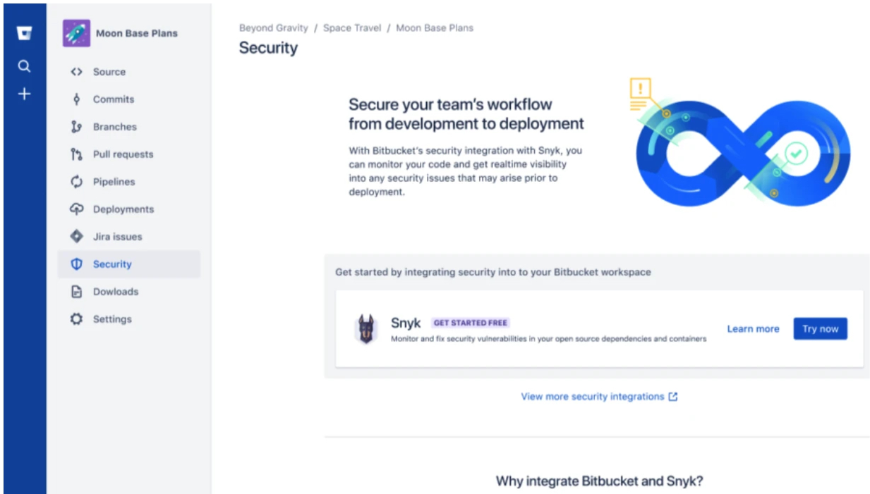Click the Settings gear icon
The height and width of the screenshot is (494, 870).
(76, 319)
